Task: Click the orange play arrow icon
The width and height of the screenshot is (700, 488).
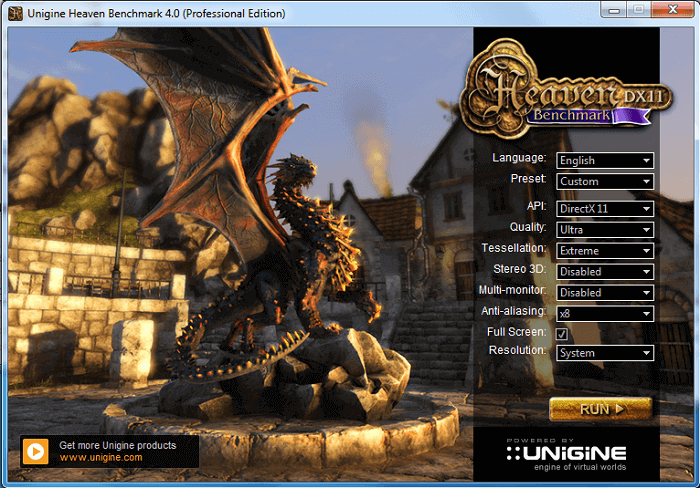Action: [36, 451]
